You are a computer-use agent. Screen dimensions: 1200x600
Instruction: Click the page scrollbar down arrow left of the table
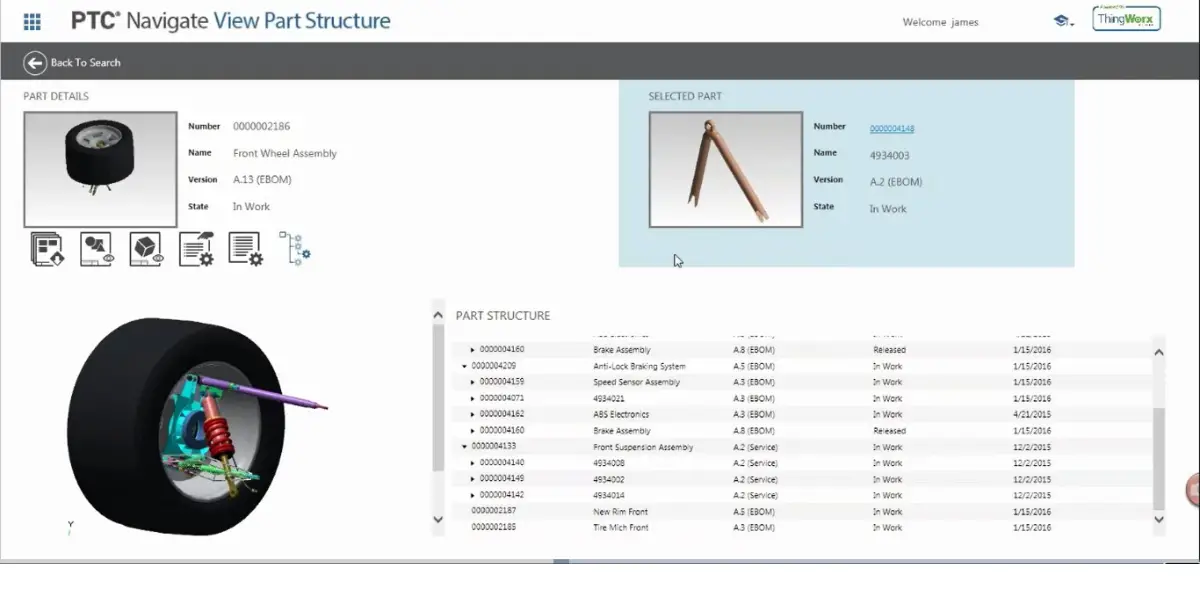click(x=438, y=519)
